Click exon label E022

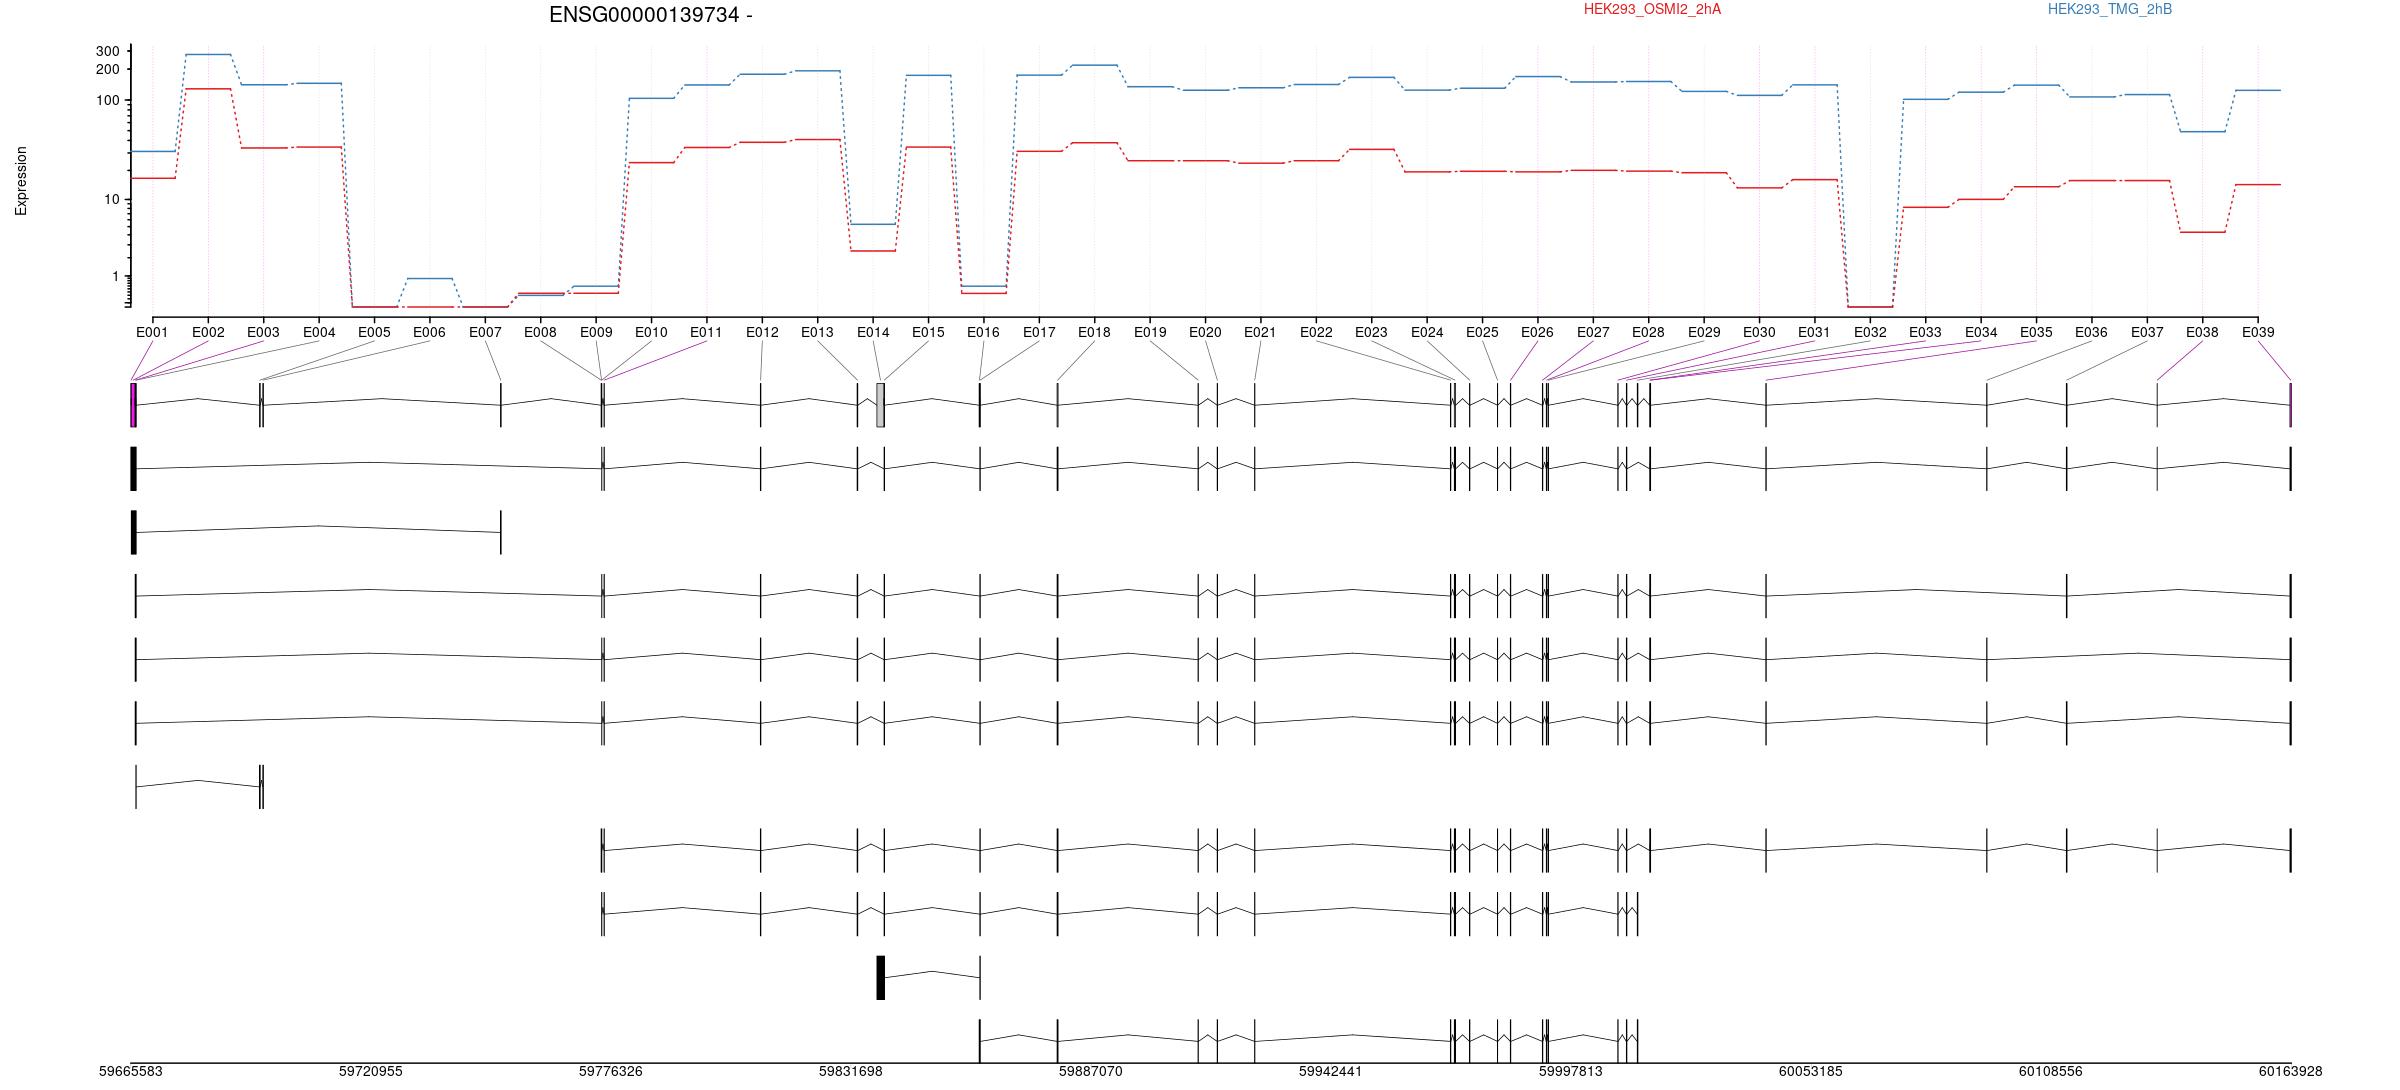(x=1316, y=332)
